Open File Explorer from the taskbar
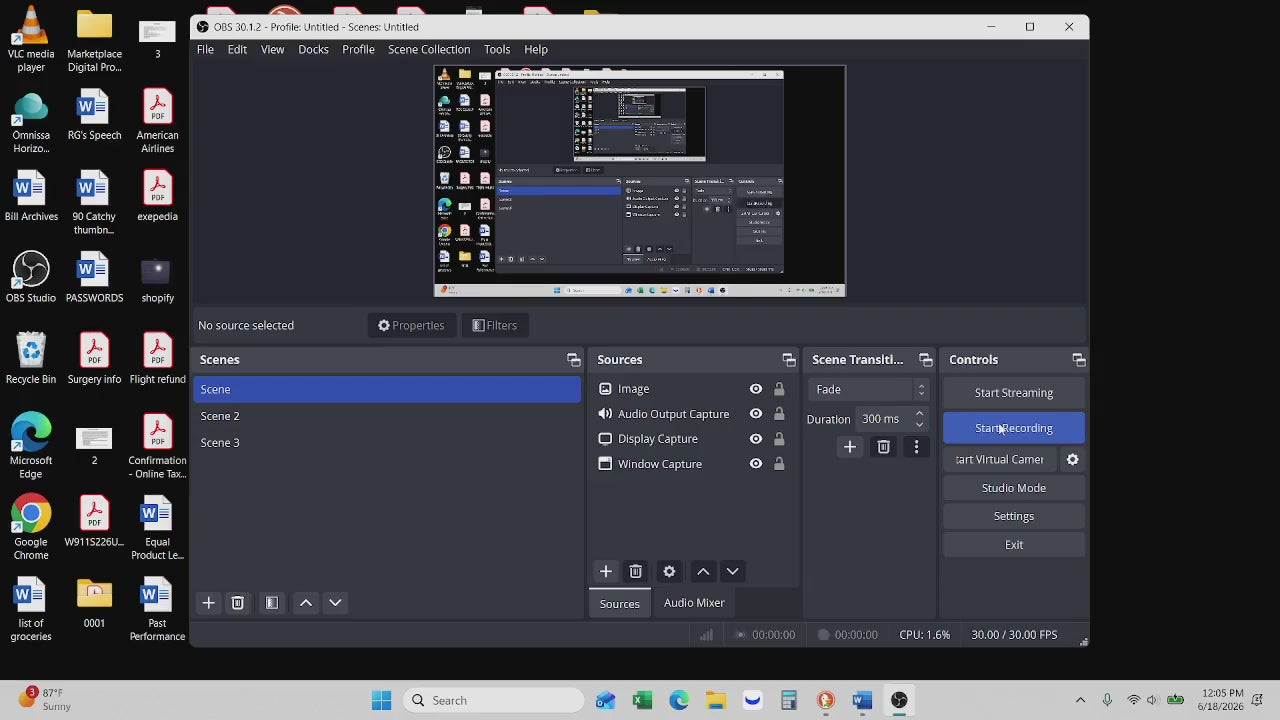The image size is (1280, 720). coord(715,700)
